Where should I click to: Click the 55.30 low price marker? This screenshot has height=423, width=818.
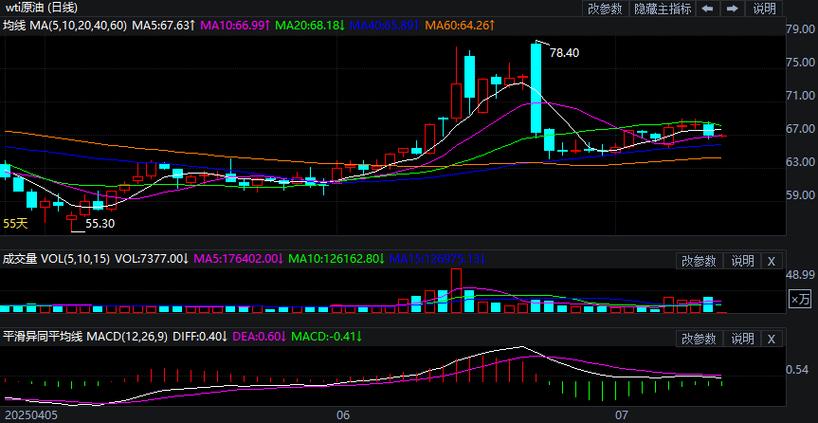click(x=100, y=224)
